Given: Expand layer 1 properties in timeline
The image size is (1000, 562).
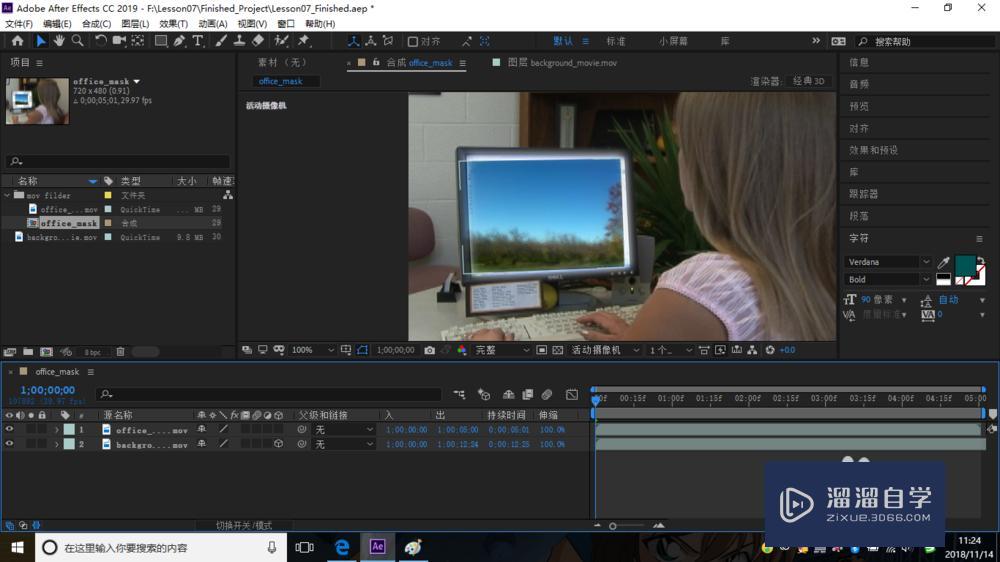Looking at the screenshot, I should tap(57, 430).
